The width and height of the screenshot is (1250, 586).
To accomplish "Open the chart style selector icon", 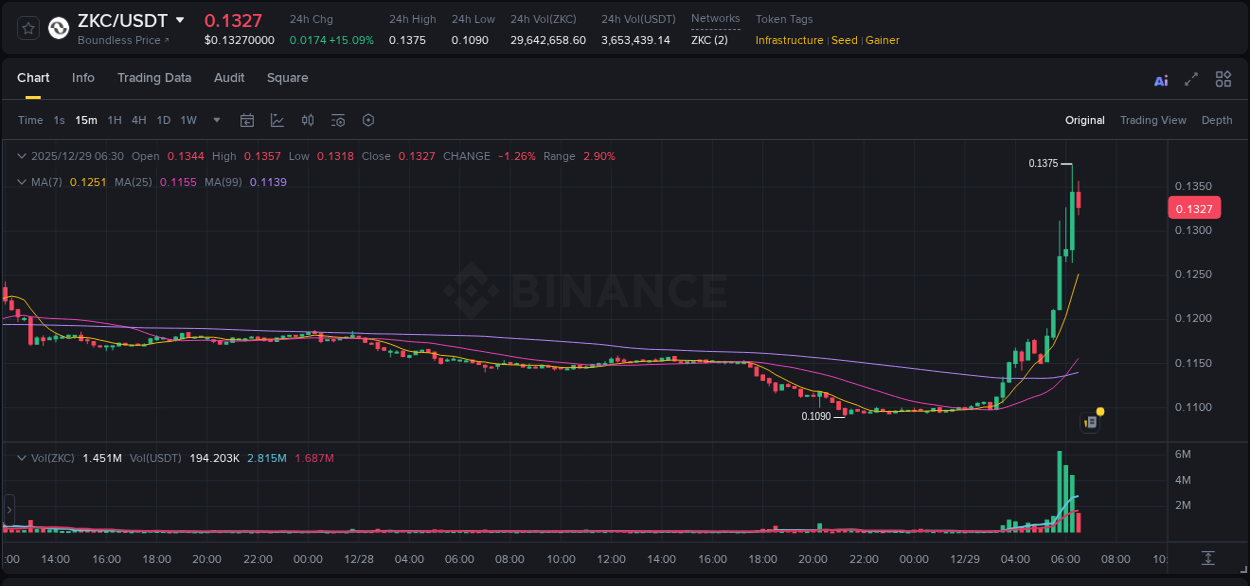I will pos(277,120).
